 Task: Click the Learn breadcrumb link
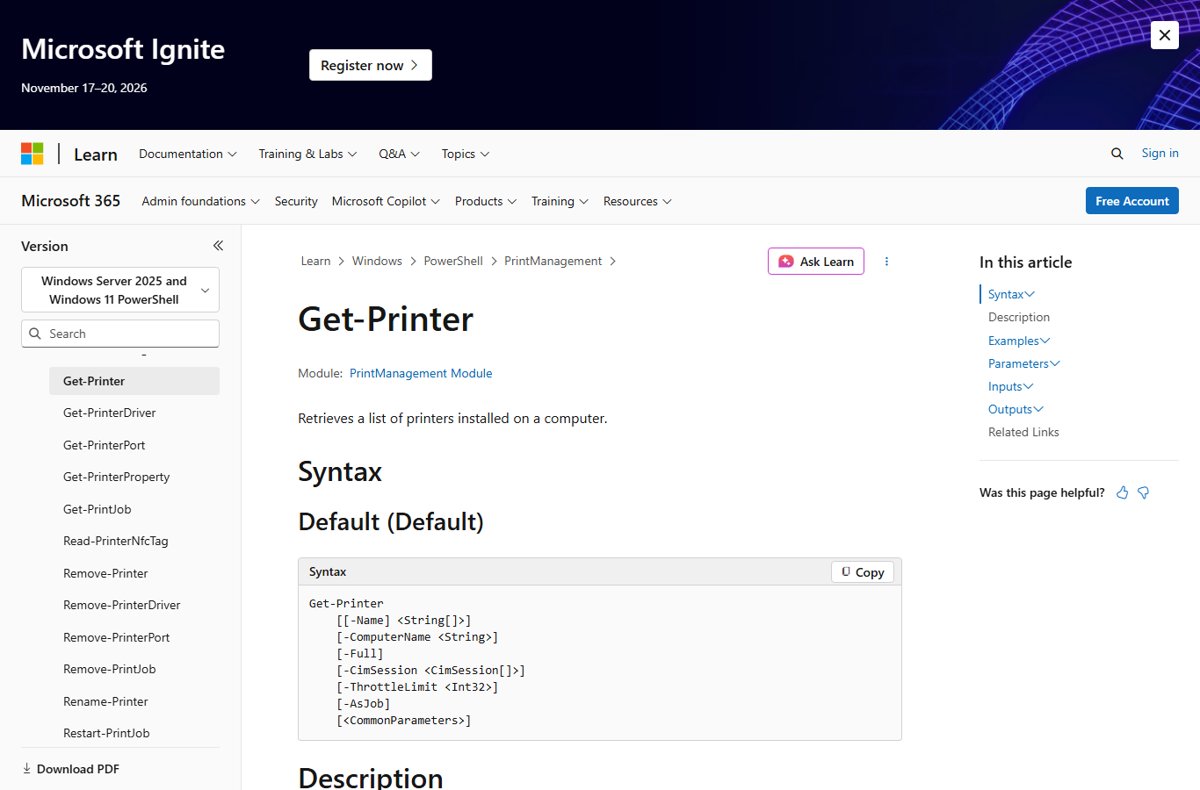pos(315,261)
